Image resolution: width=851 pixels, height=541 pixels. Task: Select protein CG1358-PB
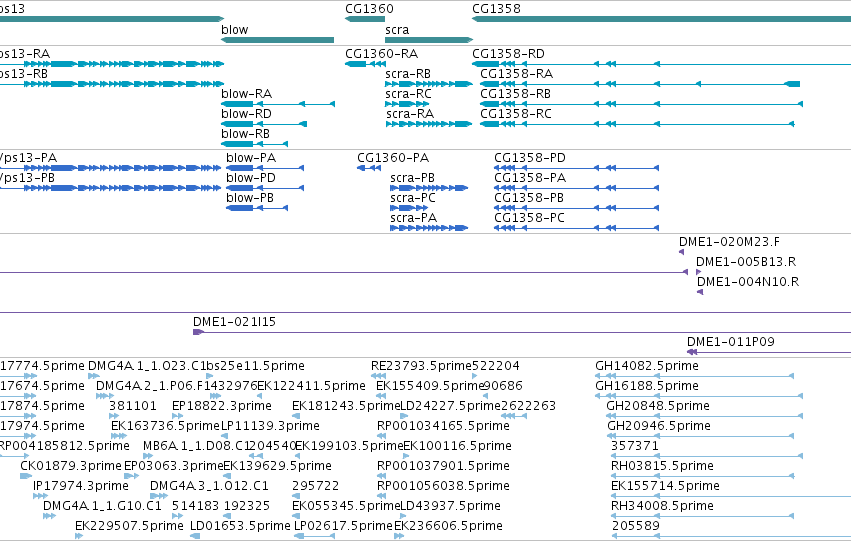pyautogui.click(x=576, y=208)
